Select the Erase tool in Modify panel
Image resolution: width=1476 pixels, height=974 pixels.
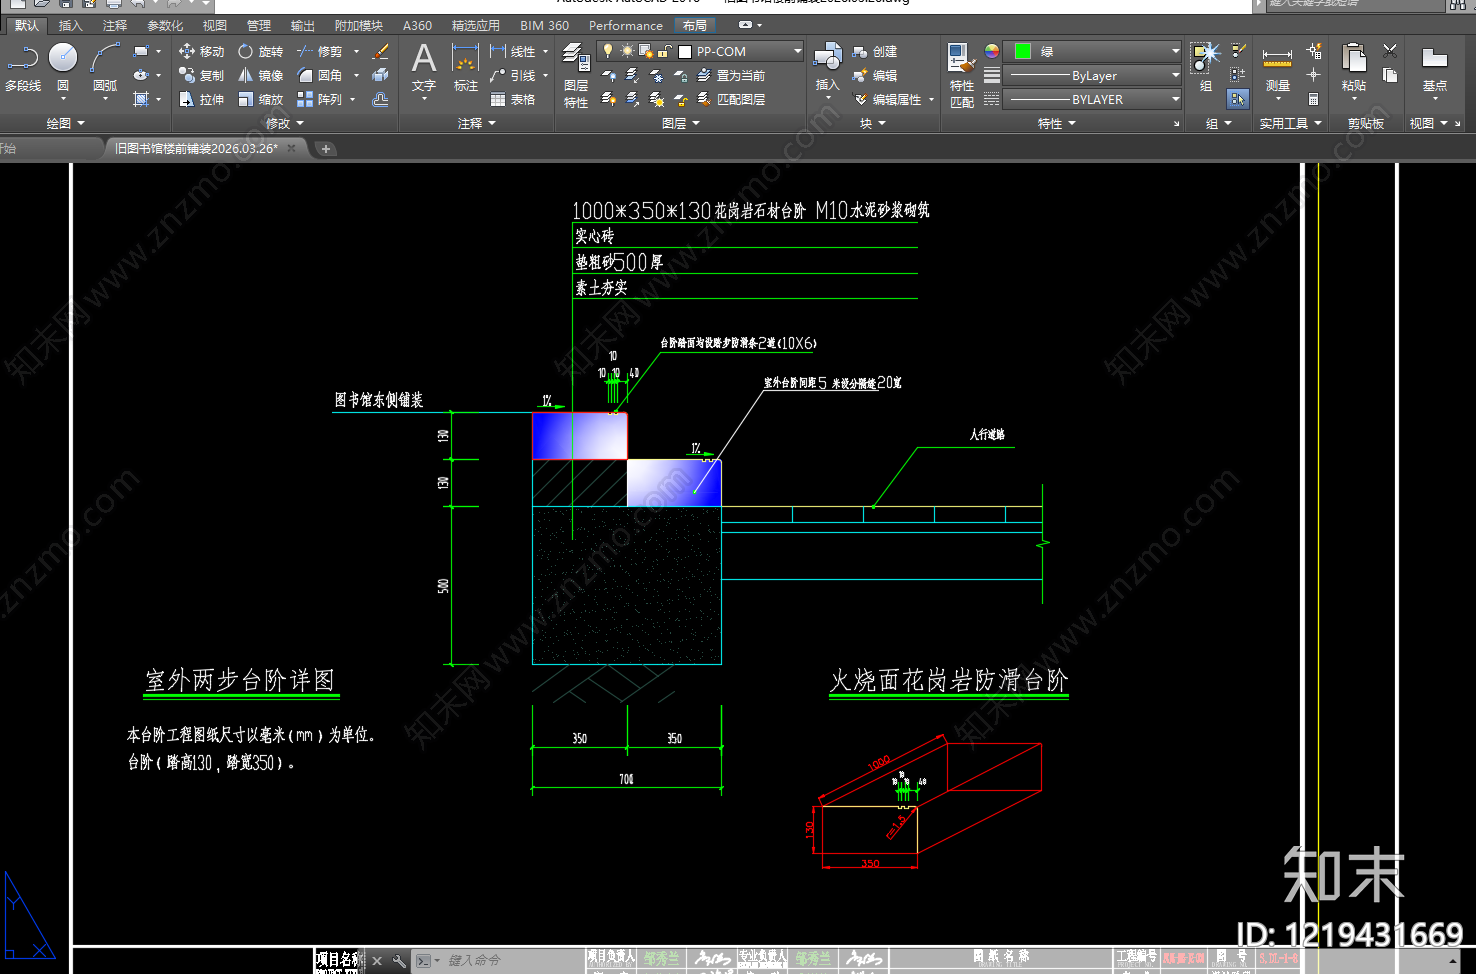click(381, 51)
